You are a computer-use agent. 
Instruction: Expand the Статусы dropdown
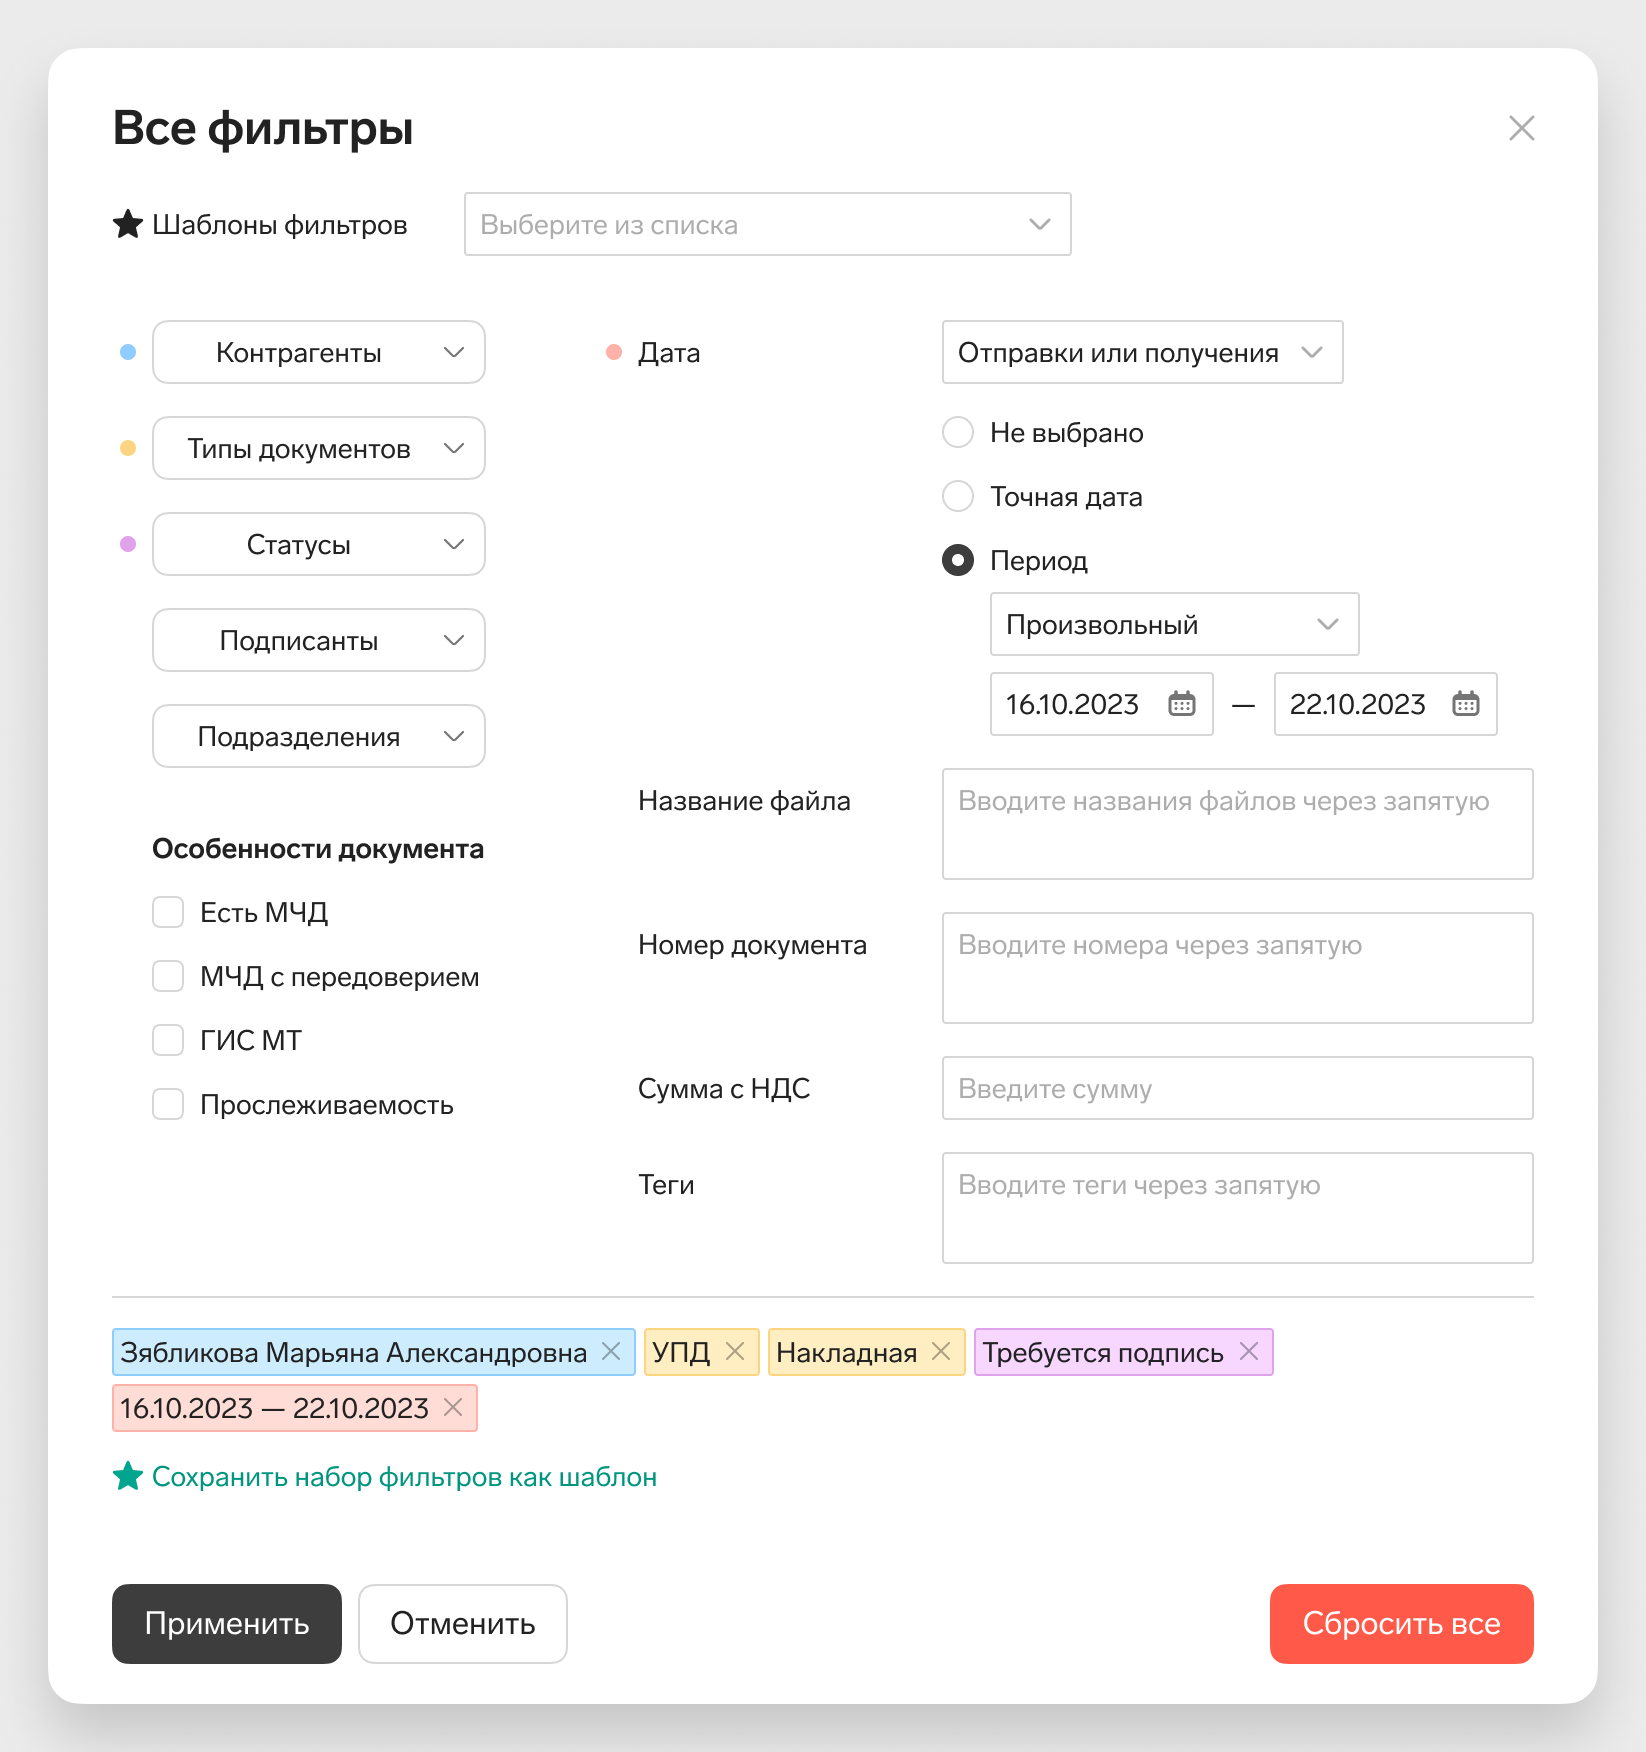tap(319, 544)
